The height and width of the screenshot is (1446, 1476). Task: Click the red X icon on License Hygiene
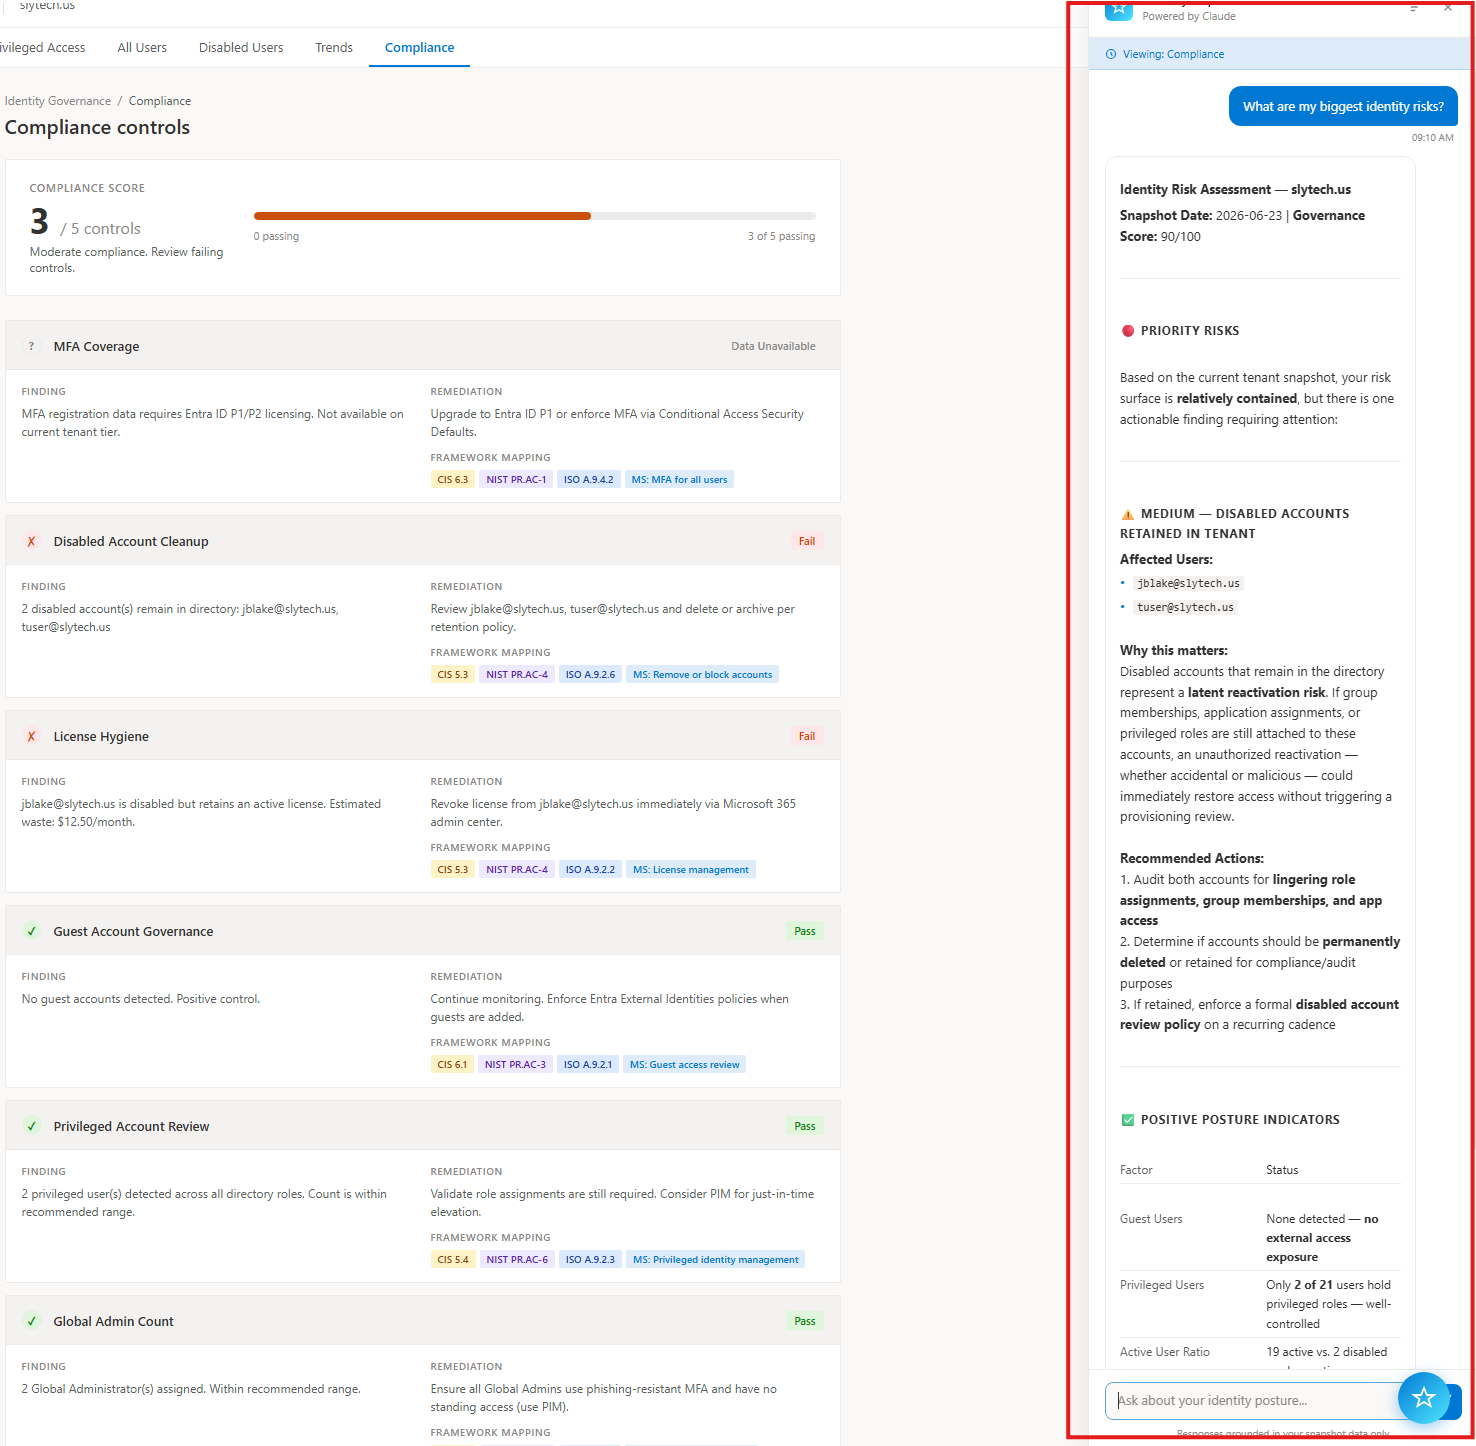[31, 736]
